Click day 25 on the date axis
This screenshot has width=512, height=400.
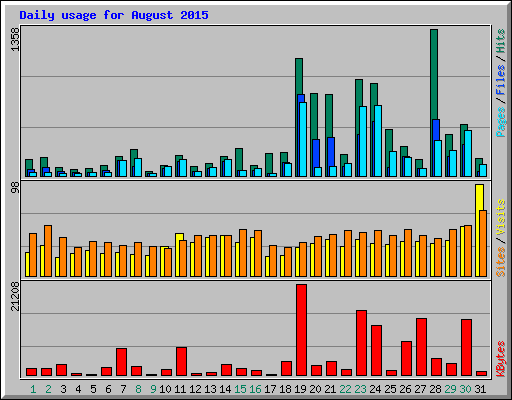(390, 389)
